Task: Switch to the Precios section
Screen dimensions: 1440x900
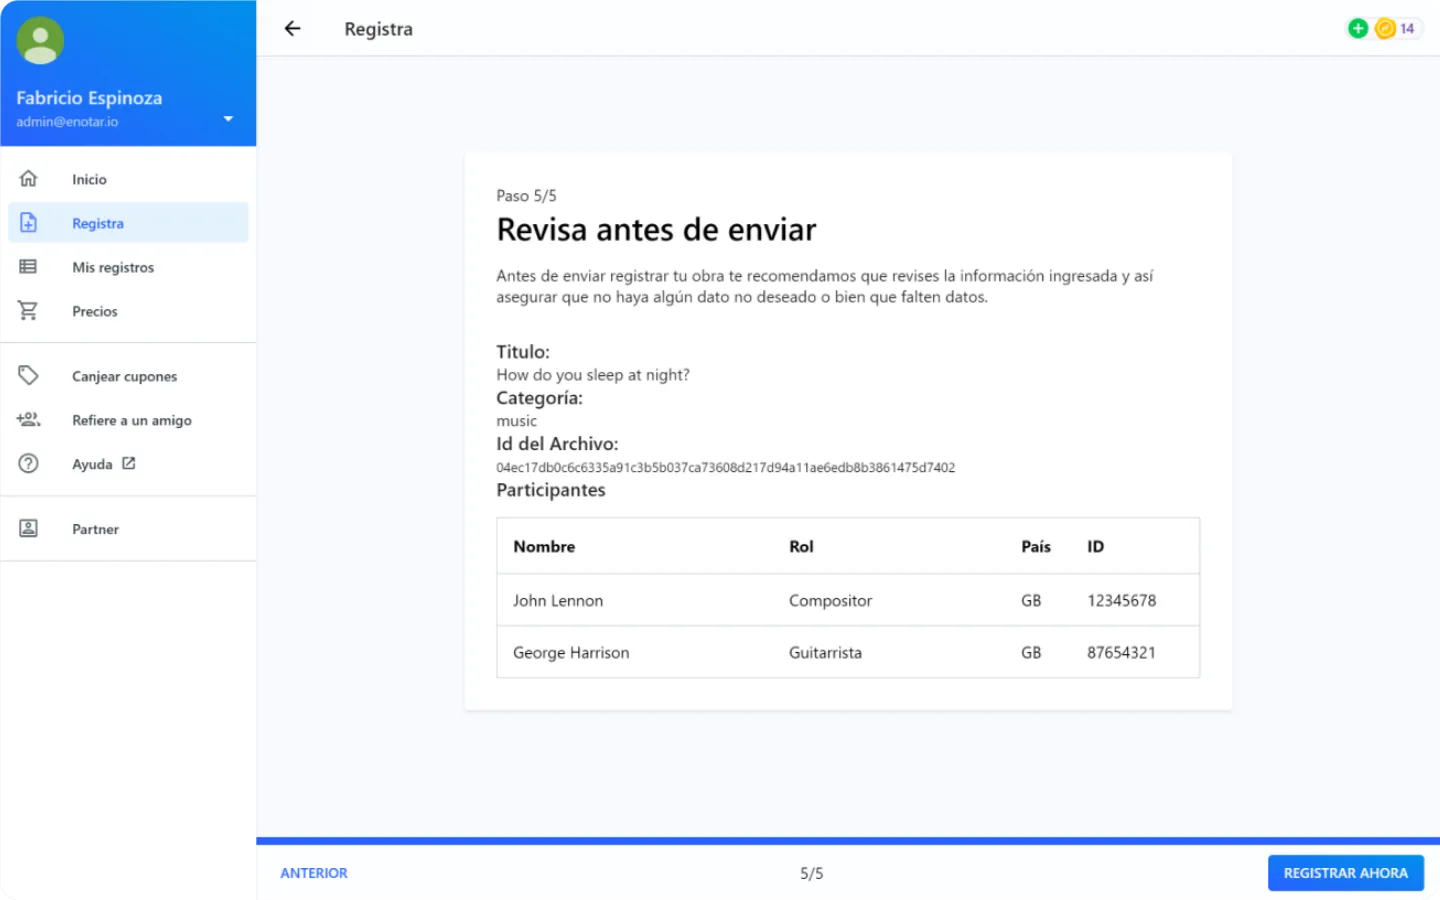Action: click(94, 310)
